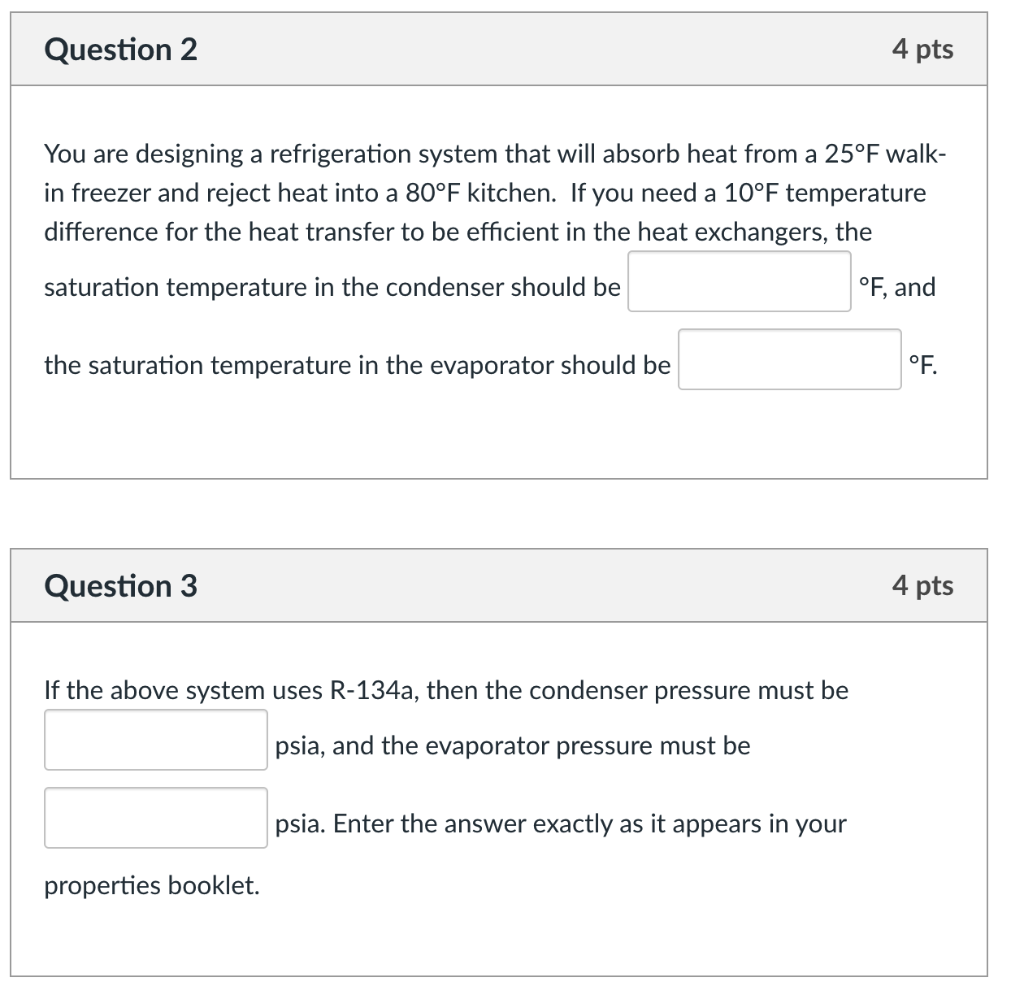The width and height of the screenshot is (1024, 1008).
Task: Click the Question 3 heading
Action: [121, 586]
